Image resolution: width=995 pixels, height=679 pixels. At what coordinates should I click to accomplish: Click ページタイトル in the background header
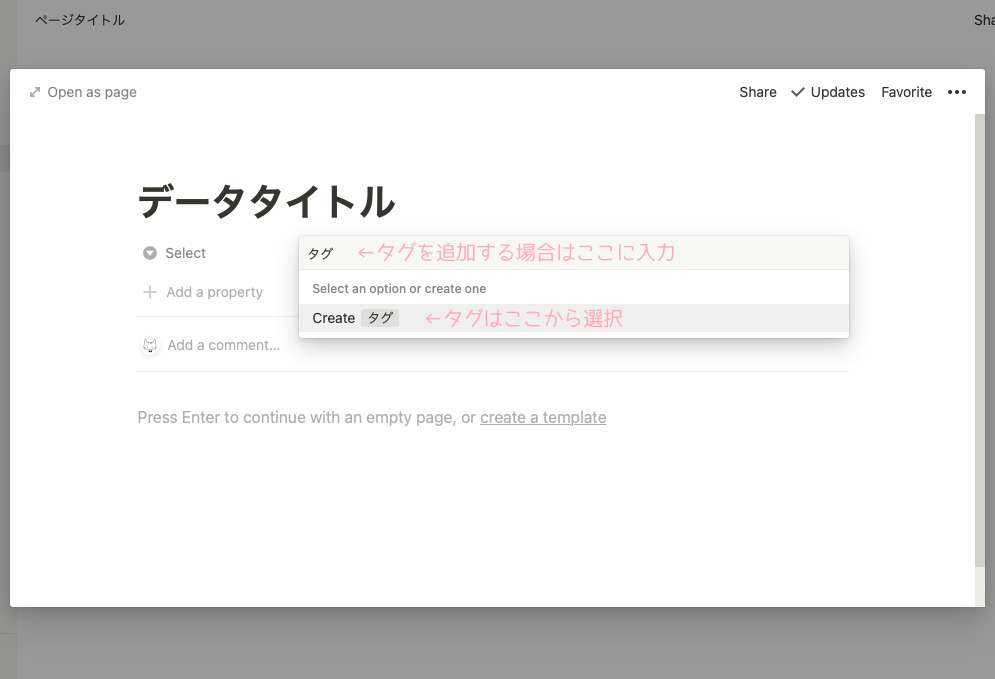79,19
